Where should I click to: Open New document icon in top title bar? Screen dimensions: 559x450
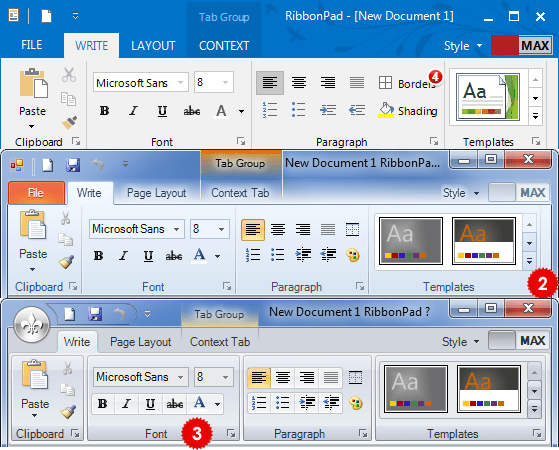click(x=46, y=16)
